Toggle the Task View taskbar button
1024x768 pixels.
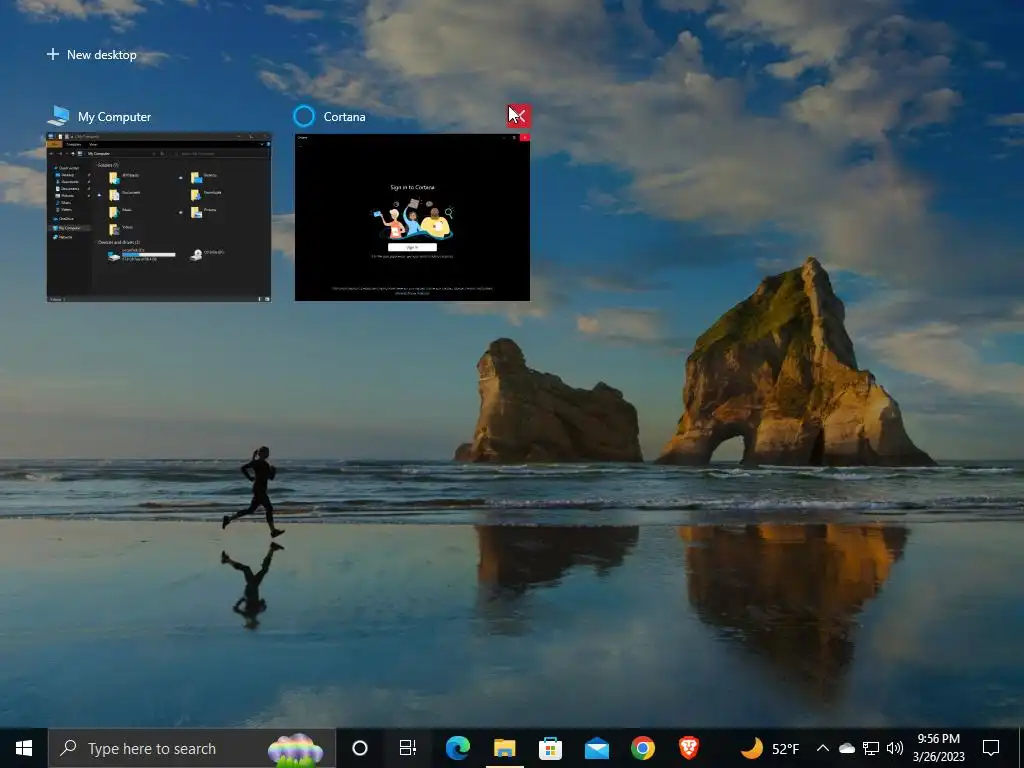click(408, 748)
